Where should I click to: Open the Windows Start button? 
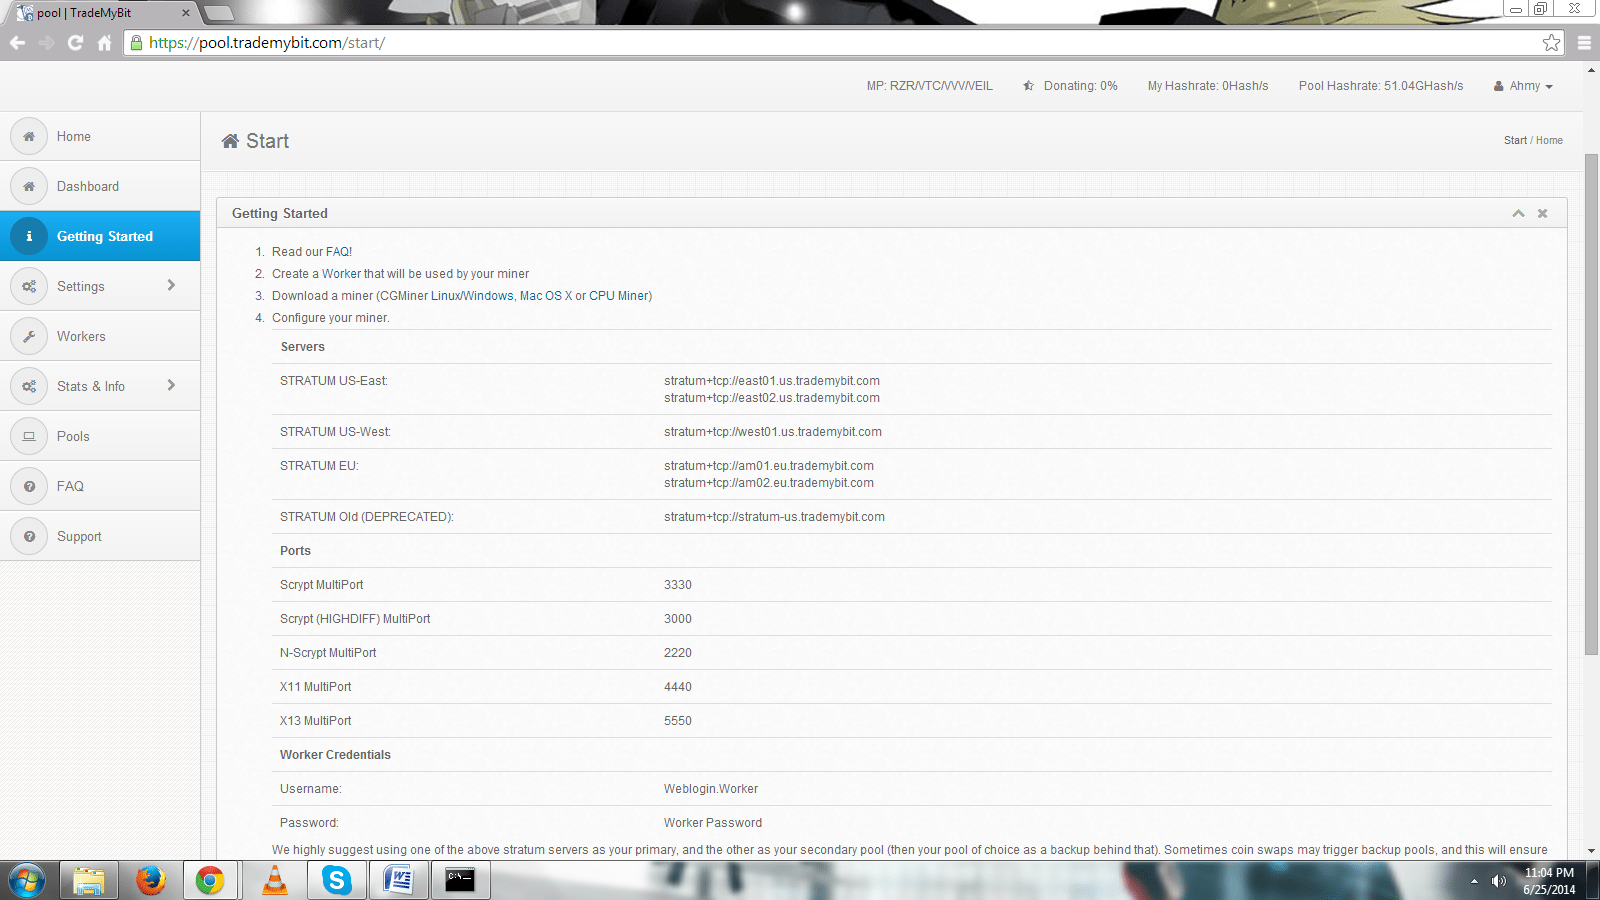click(x=26, y=881)
